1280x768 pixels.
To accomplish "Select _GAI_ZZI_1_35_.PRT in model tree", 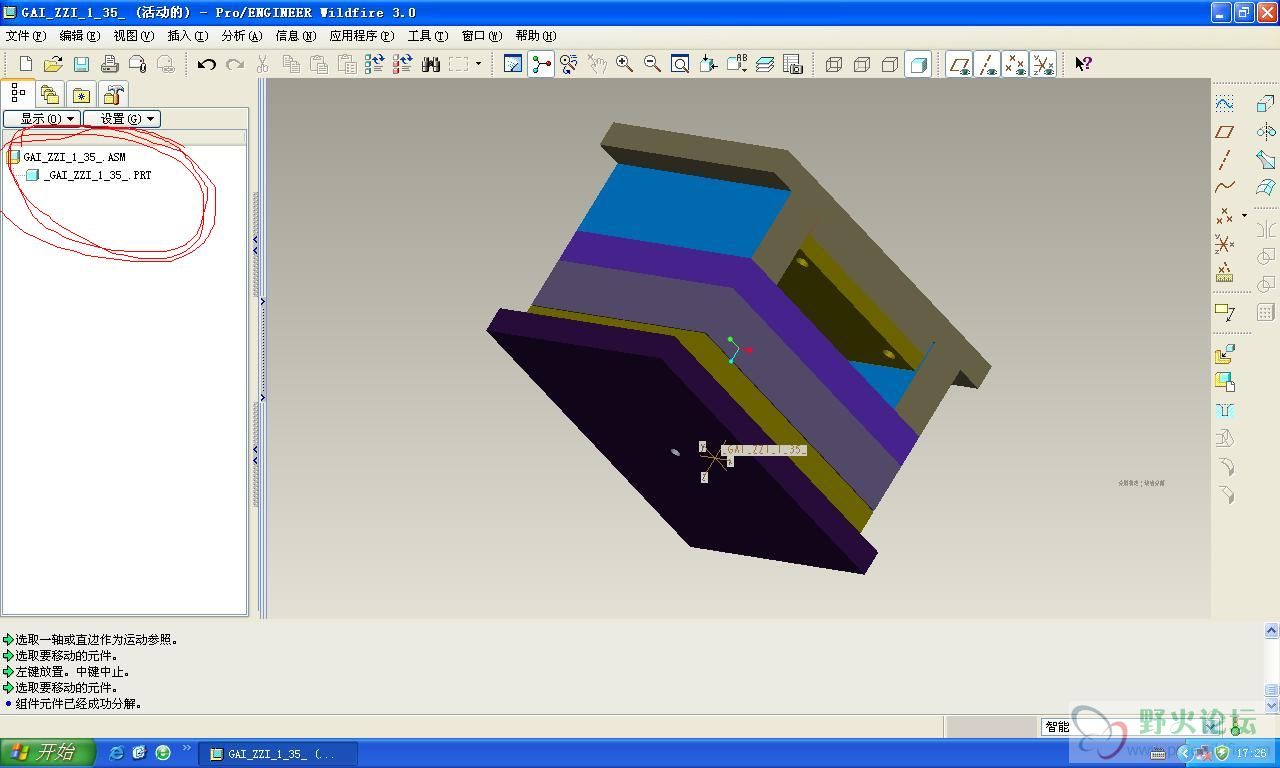I will tap(97, 175).
